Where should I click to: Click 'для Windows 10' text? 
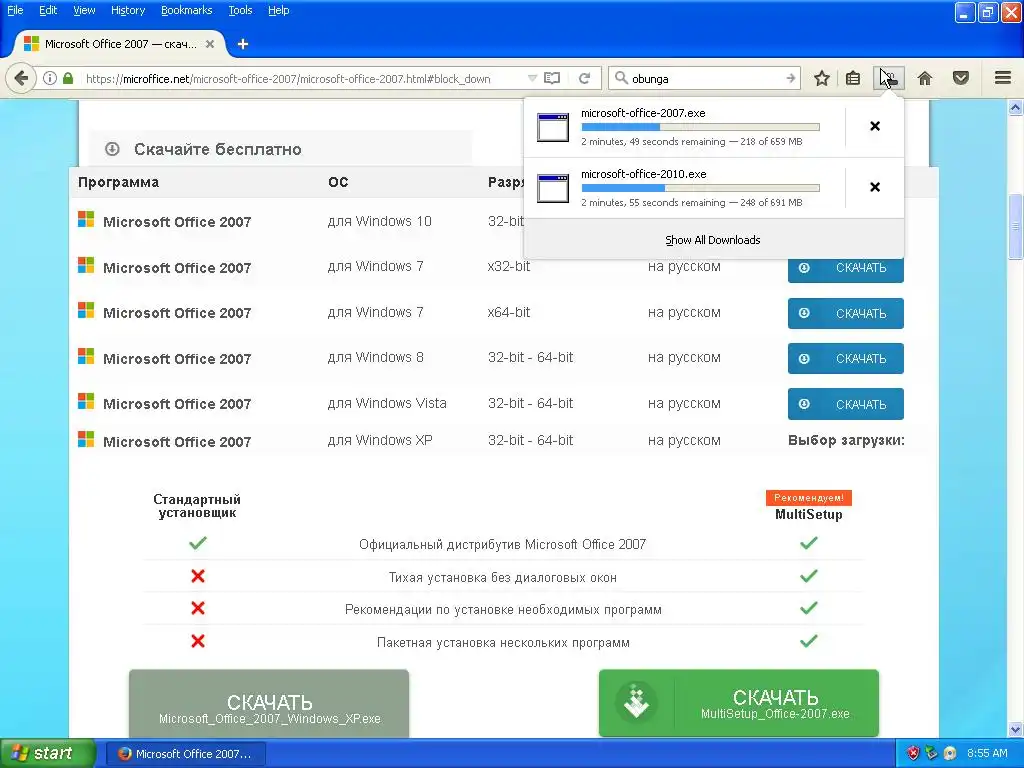click(x=379, y=221)
